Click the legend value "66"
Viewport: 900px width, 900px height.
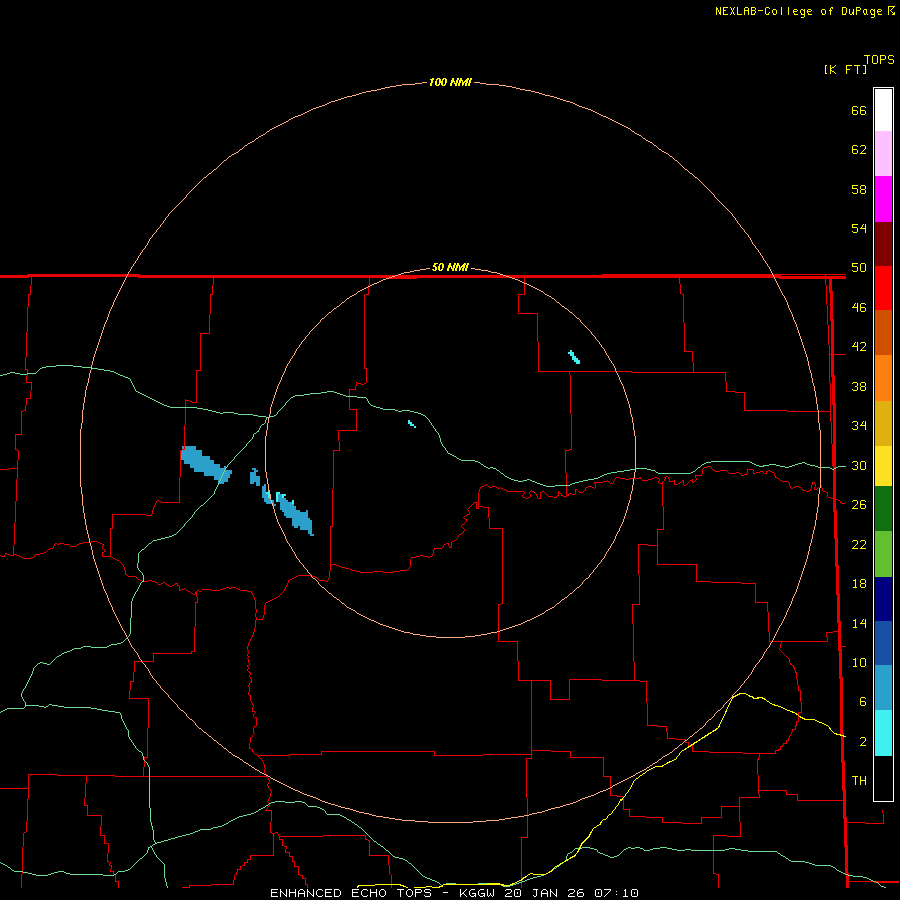[x=859, y=110]
